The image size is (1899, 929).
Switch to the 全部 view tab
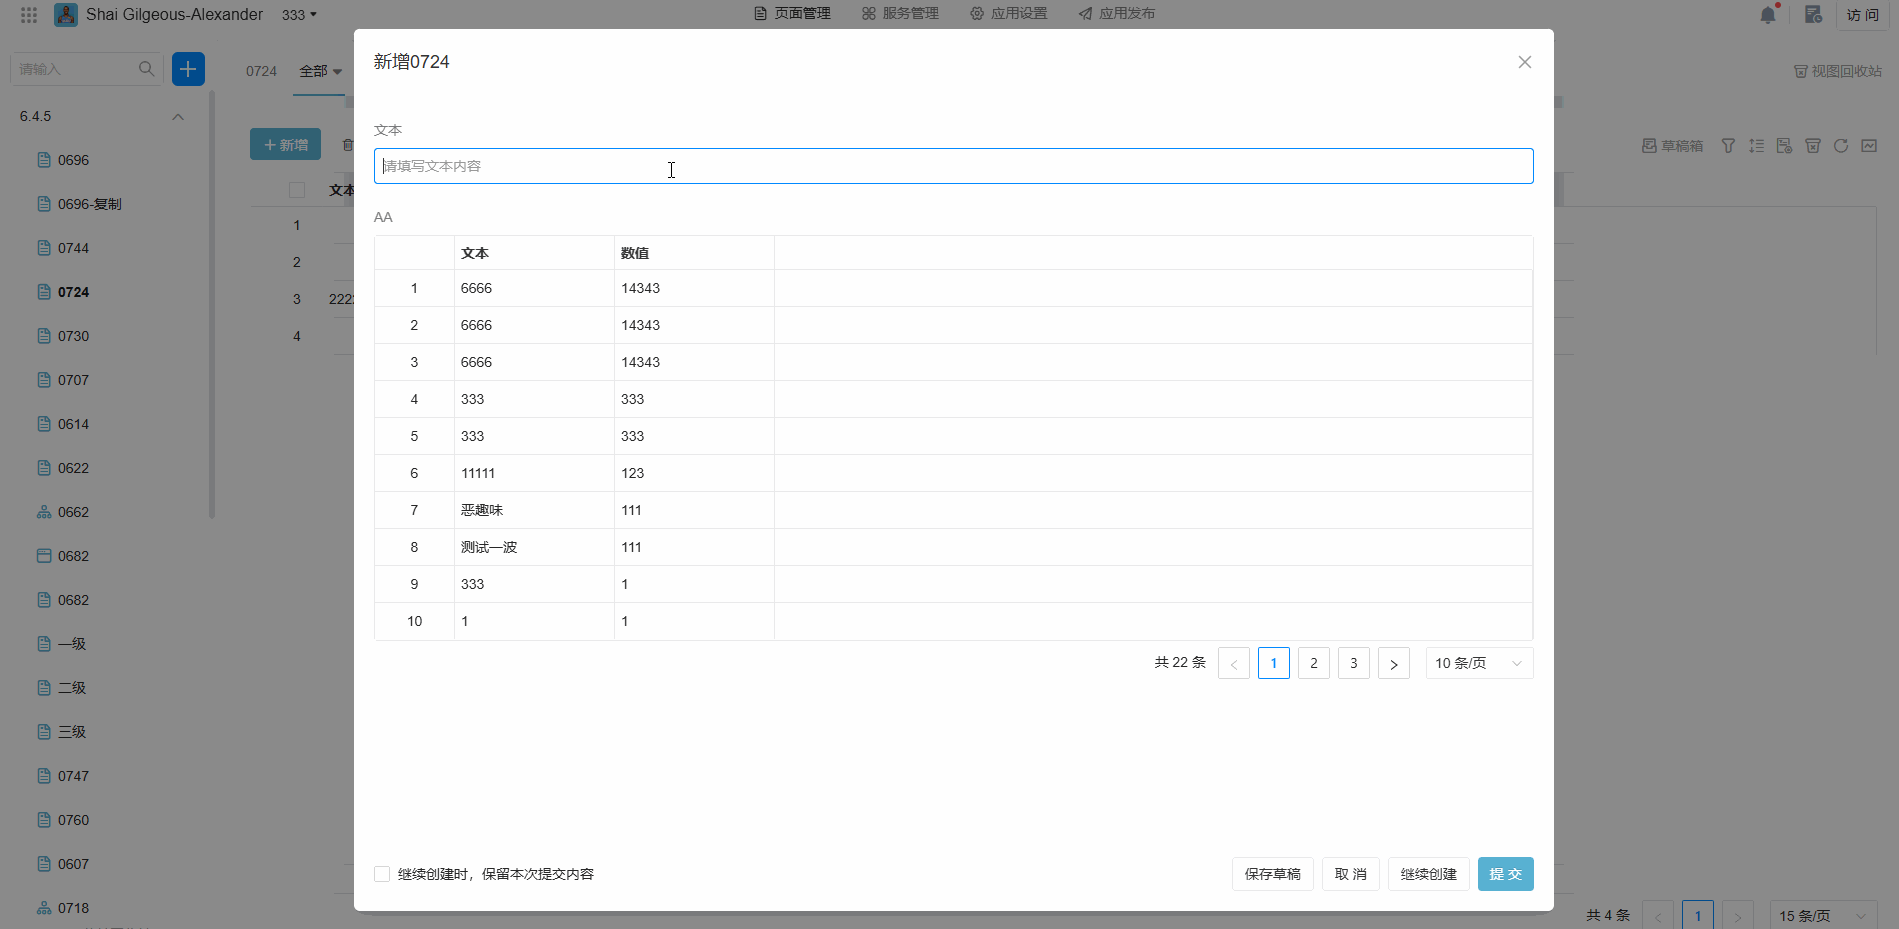320,71
